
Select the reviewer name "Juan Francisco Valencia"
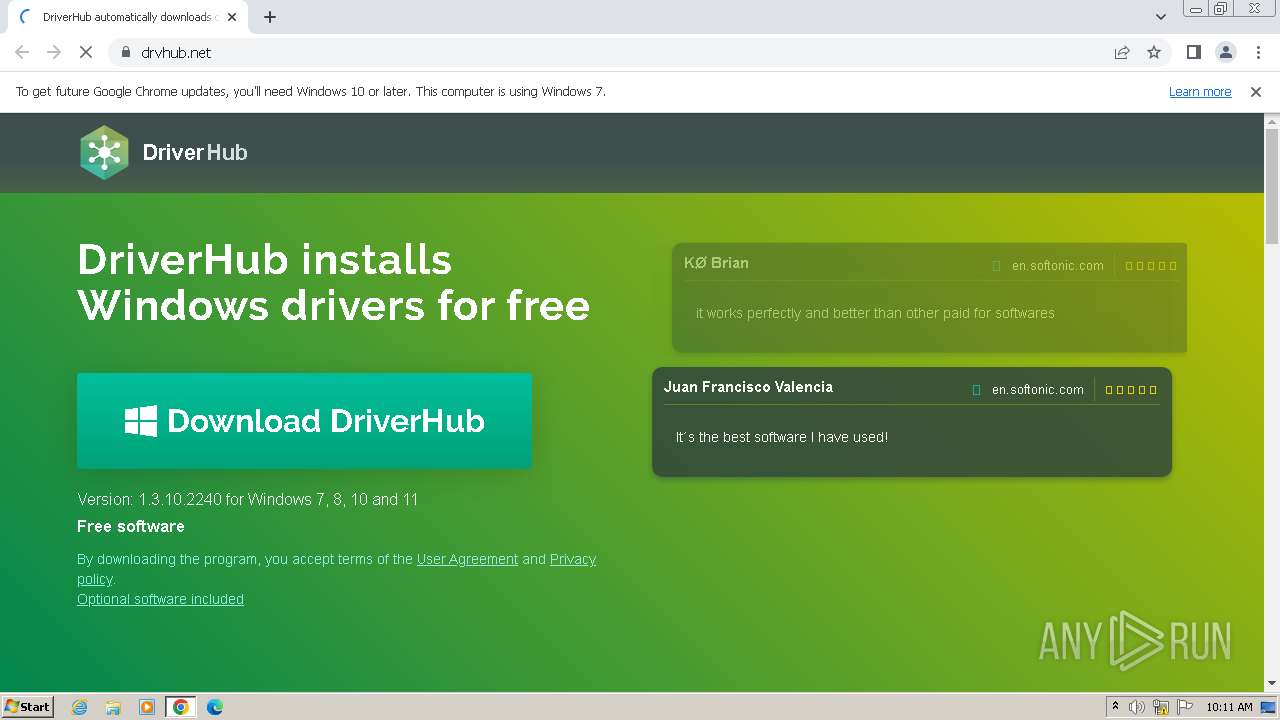pyautogui.click(x=748, y=387)
